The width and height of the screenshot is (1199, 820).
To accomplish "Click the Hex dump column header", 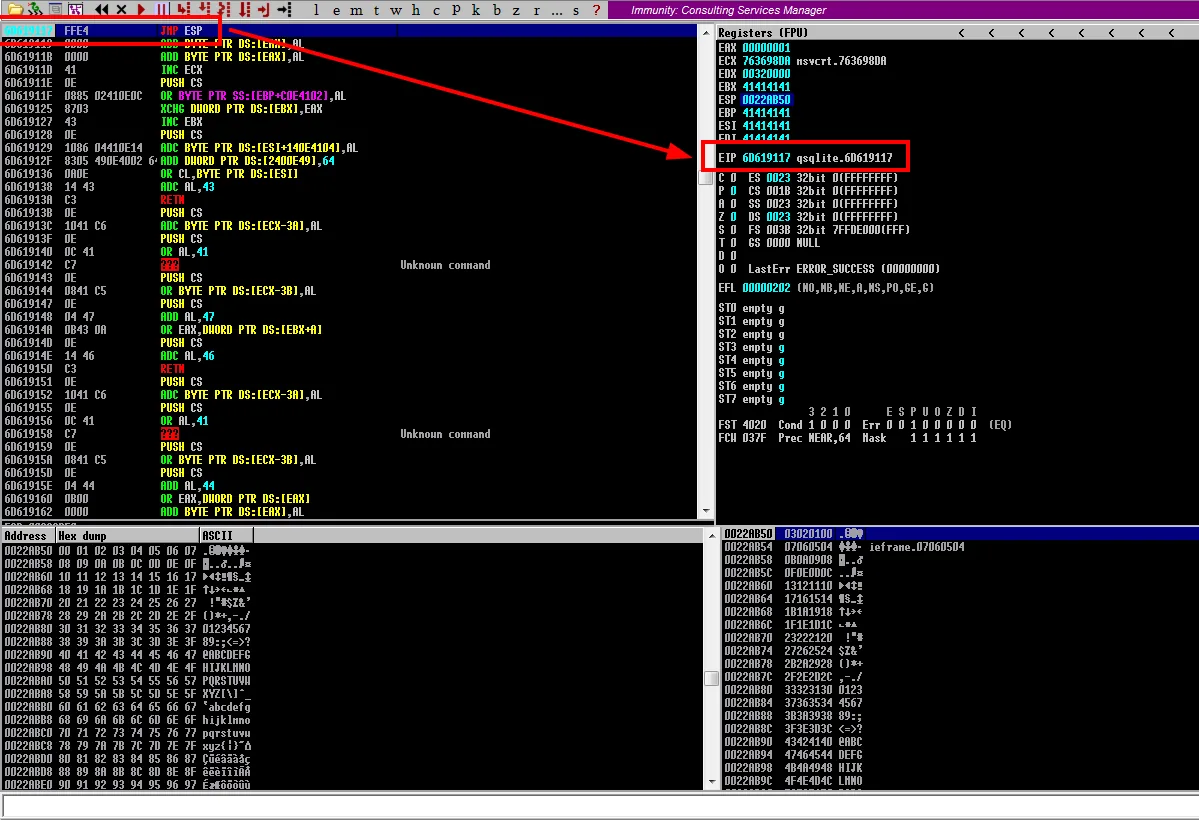I will point(127,535).
